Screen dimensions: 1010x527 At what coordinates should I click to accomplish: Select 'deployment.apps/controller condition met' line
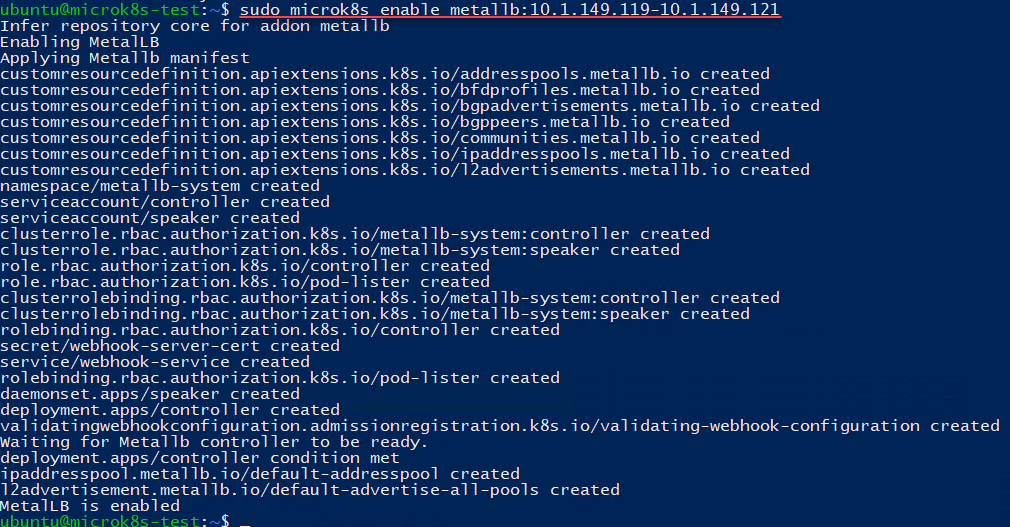click(x=200, y=458)
